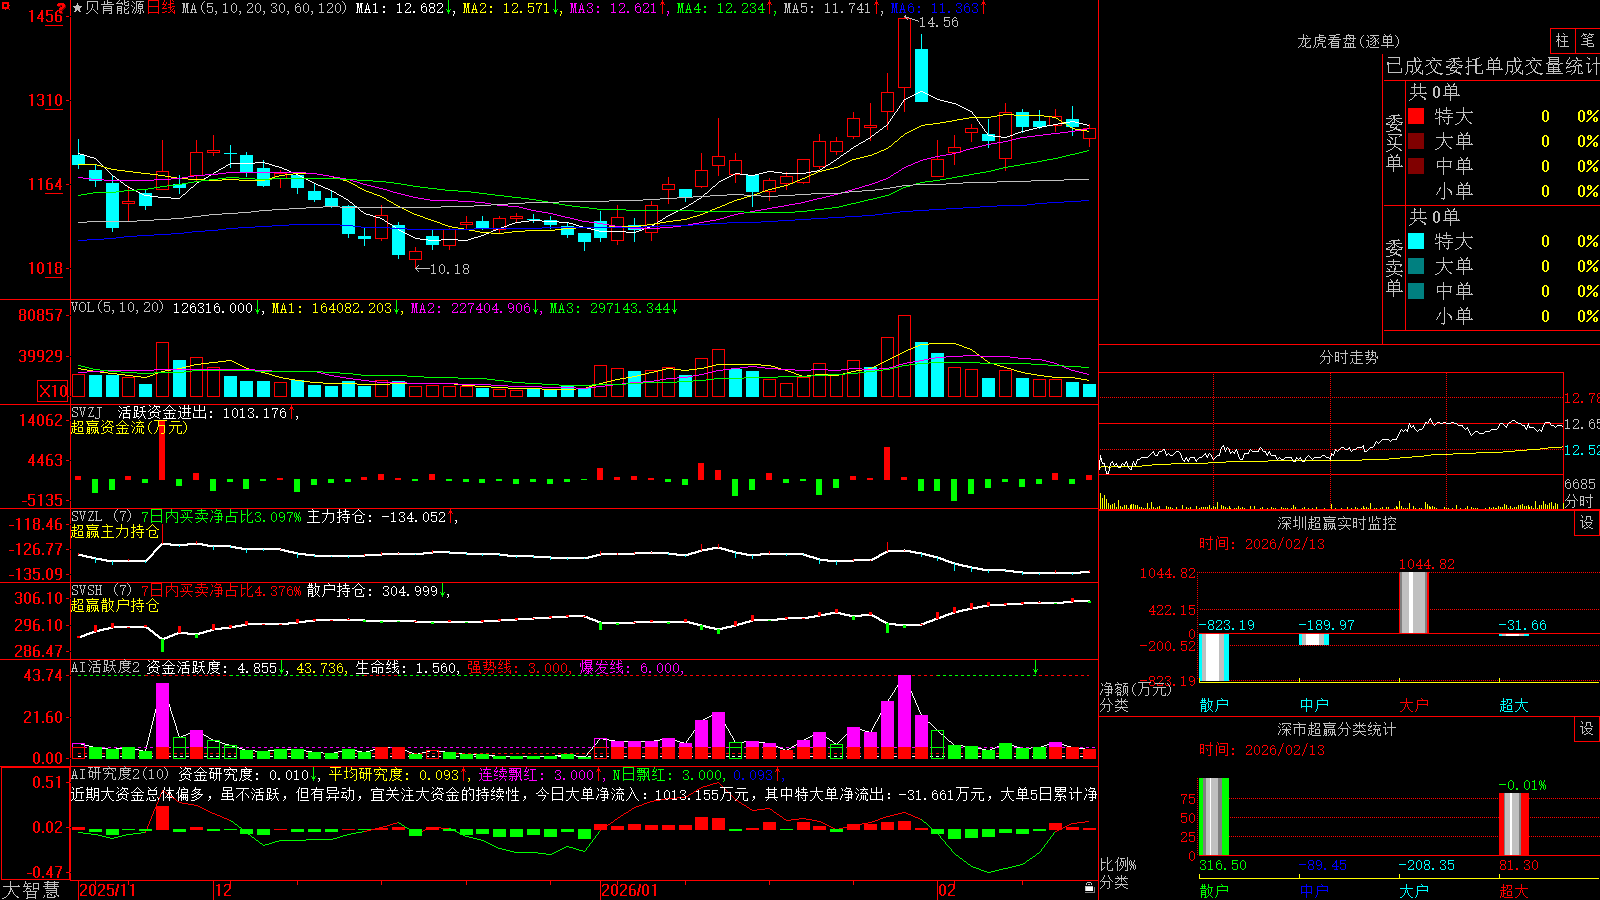Image resolution: width=1600 pixels, height=900 pixels.
Task: Click the cyan 特大 swatch under 委卖单
Action: coord(1416,241)
